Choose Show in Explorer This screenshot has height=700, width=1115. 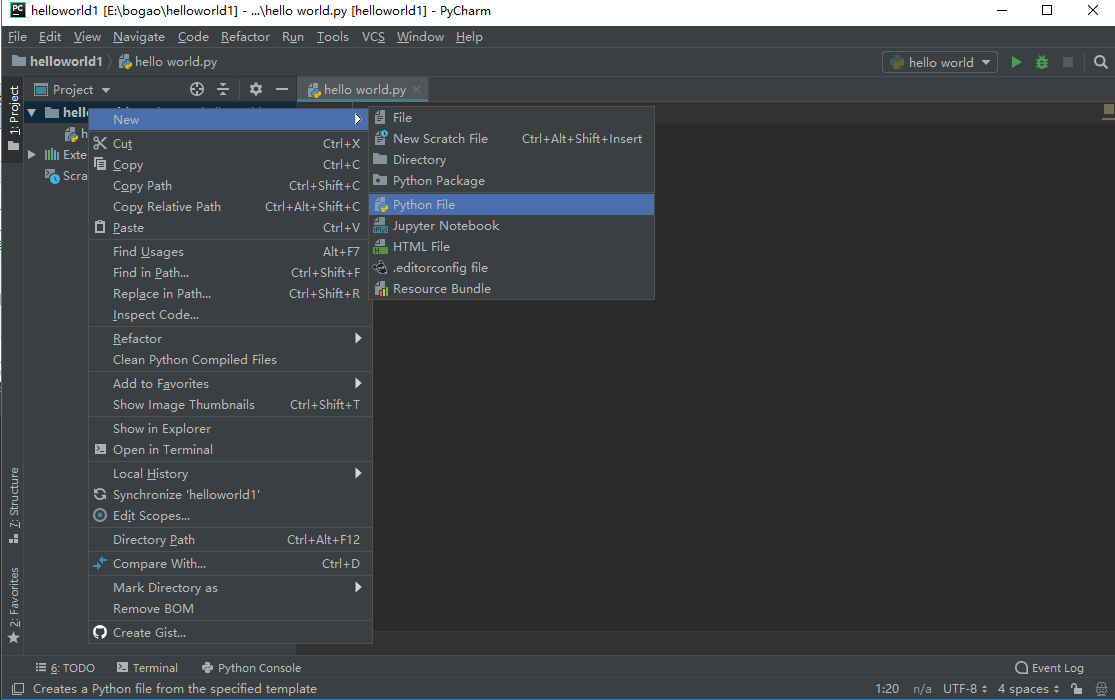(x=230, y=429)
